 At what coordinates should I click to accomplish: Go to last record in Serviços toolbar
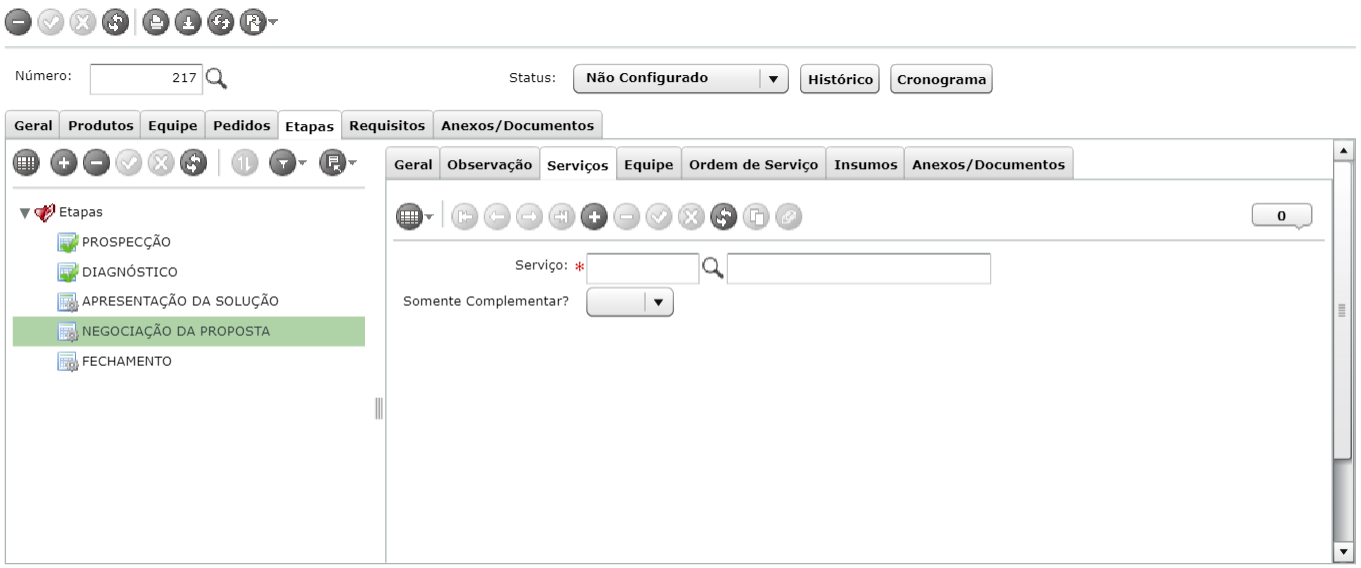(561, 215)
